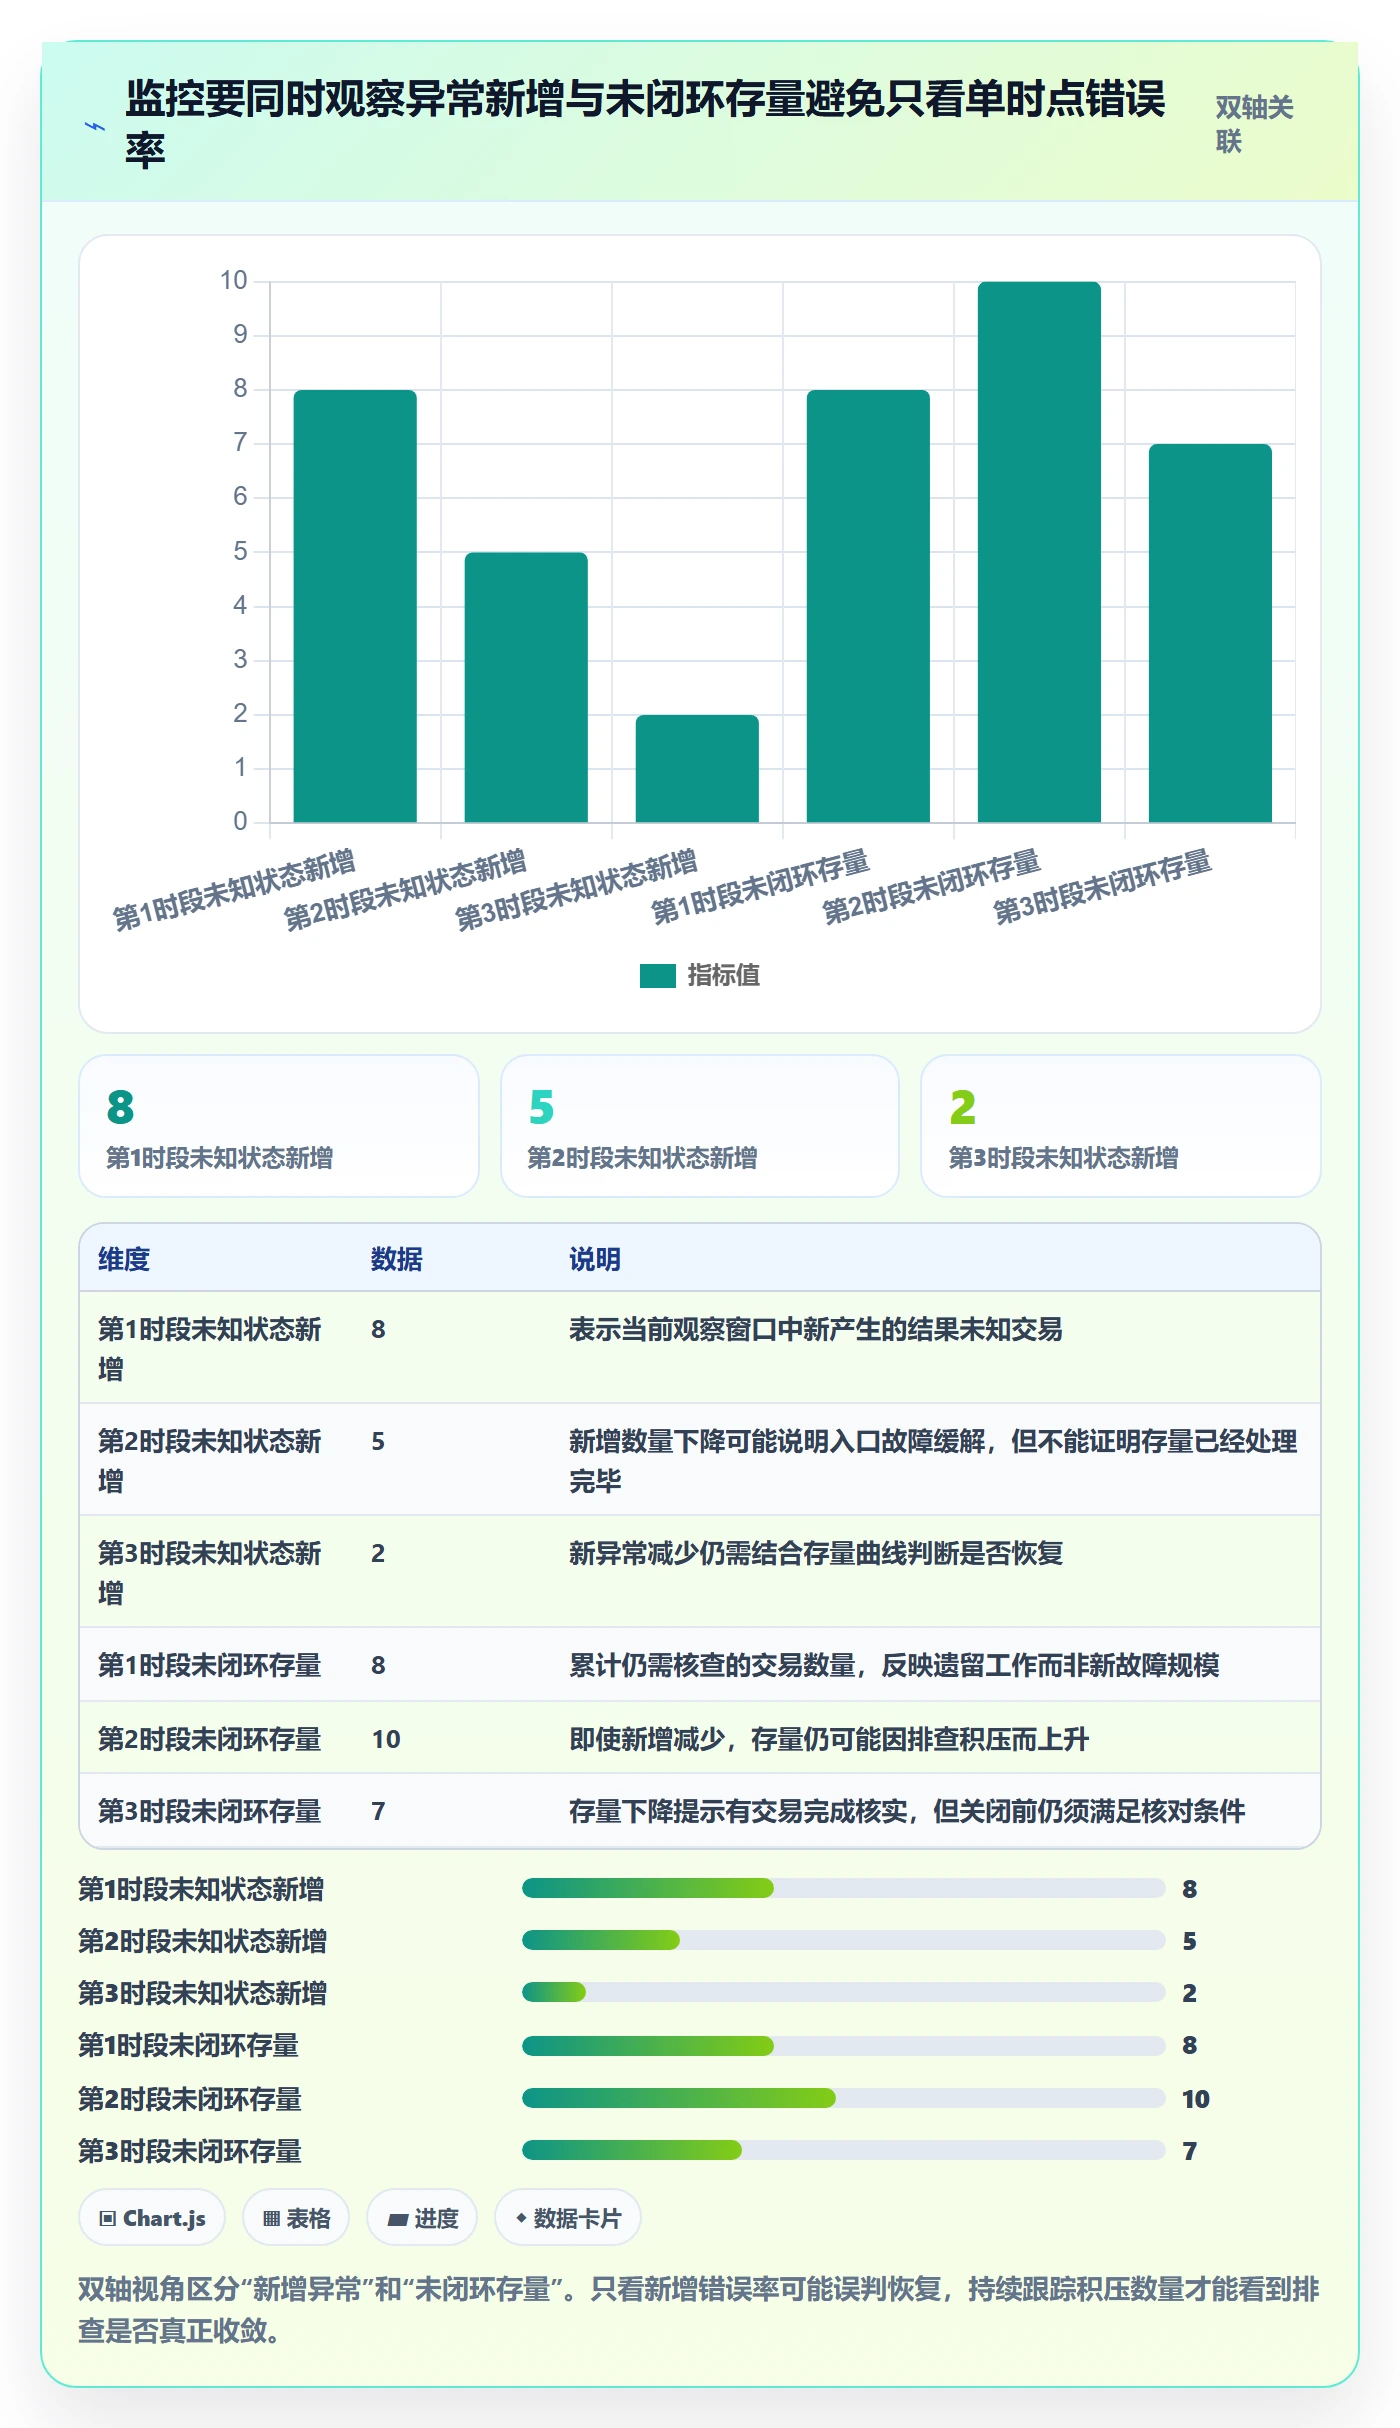Click the 第2时段未知状态新增 bar in the chart
Screen dimensions: 1400x2428
[x=526, y=687]
